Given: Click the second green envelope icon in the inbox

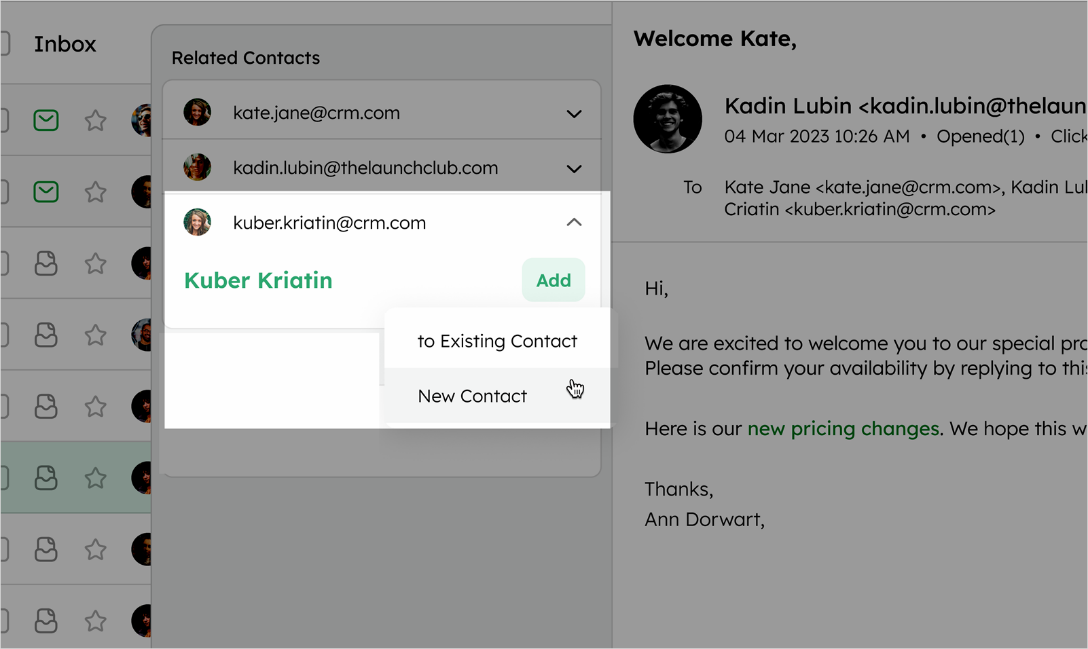Looking at the screenshot, I should (x=46, y=192).
